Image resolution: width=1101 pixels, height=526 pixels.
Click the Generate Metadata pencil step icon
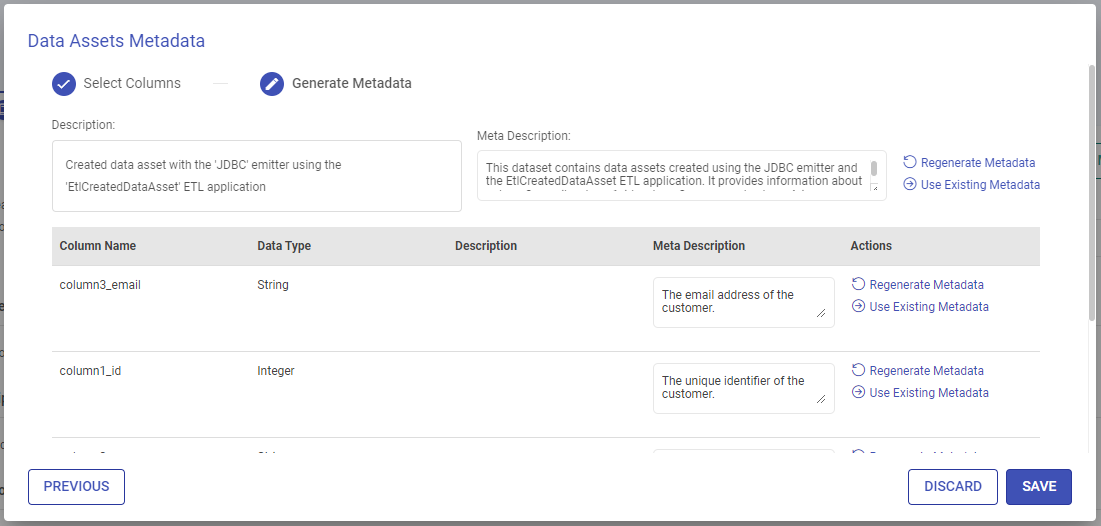pos(272,84)
